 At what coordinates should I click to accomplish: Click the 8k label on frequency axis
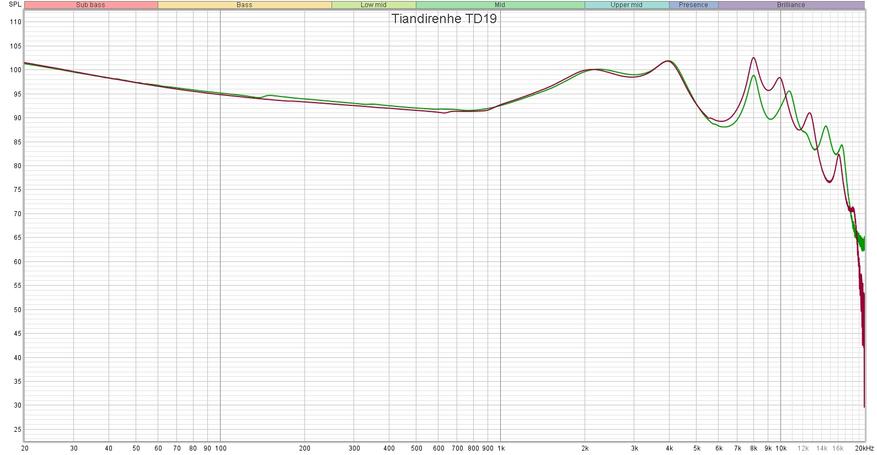click(x=753, y=448)
